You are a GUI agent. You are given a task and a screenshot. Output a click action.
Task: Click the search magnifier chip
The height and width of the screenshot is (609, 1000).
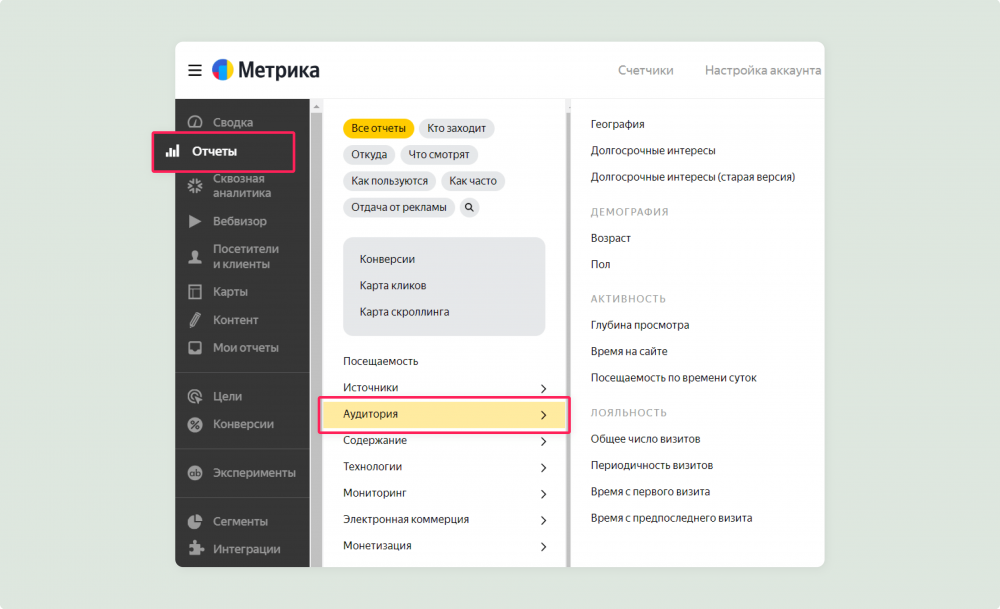coord(469,207)
